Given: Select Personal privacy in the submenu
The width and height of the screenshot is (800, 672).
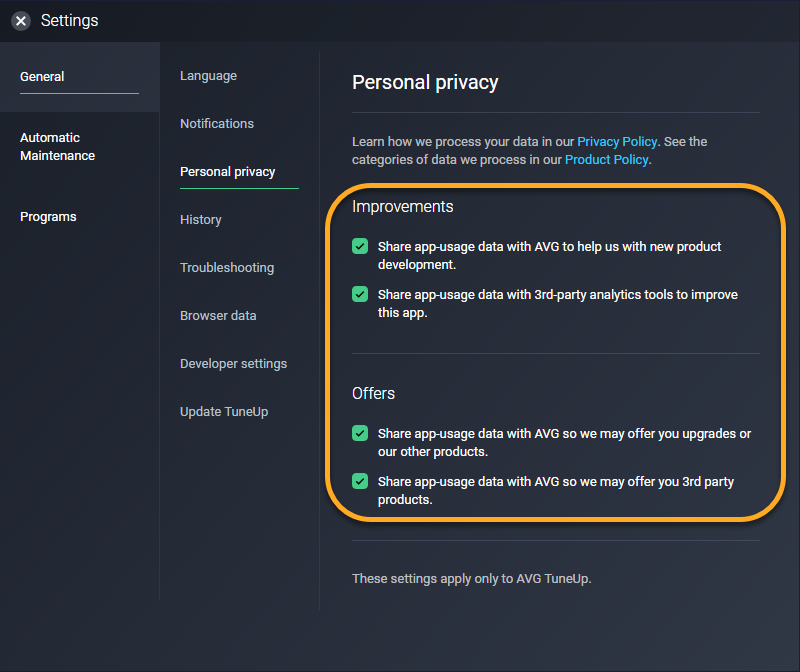Looking at the screenshot, I should (227, 172).
